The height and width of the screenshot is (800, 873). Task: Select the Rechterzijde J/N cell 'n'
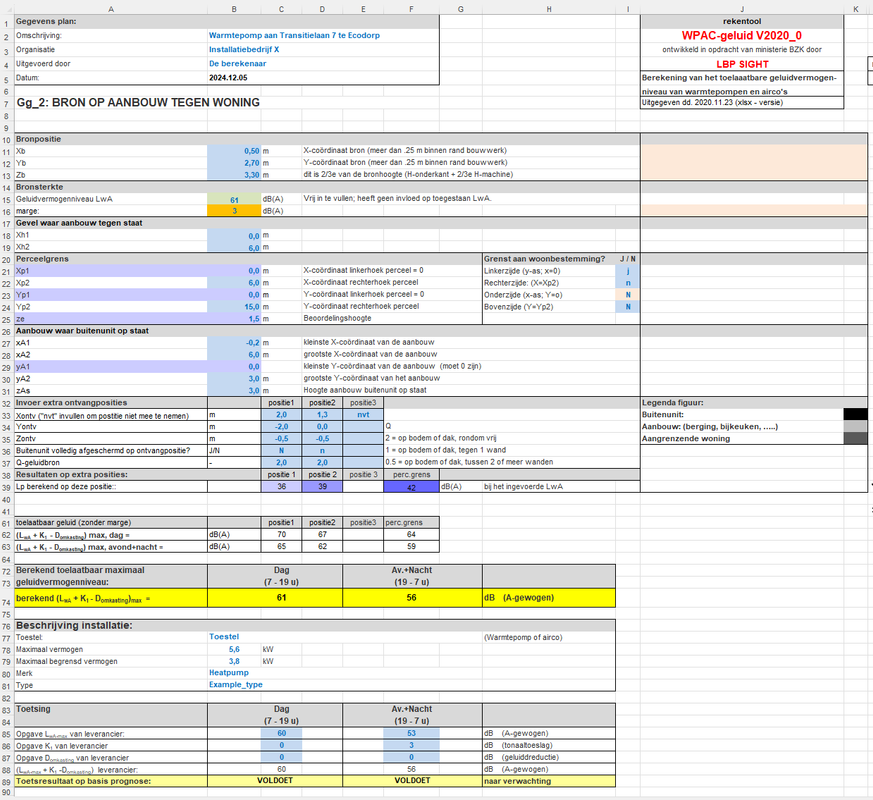tap(627, 283)
